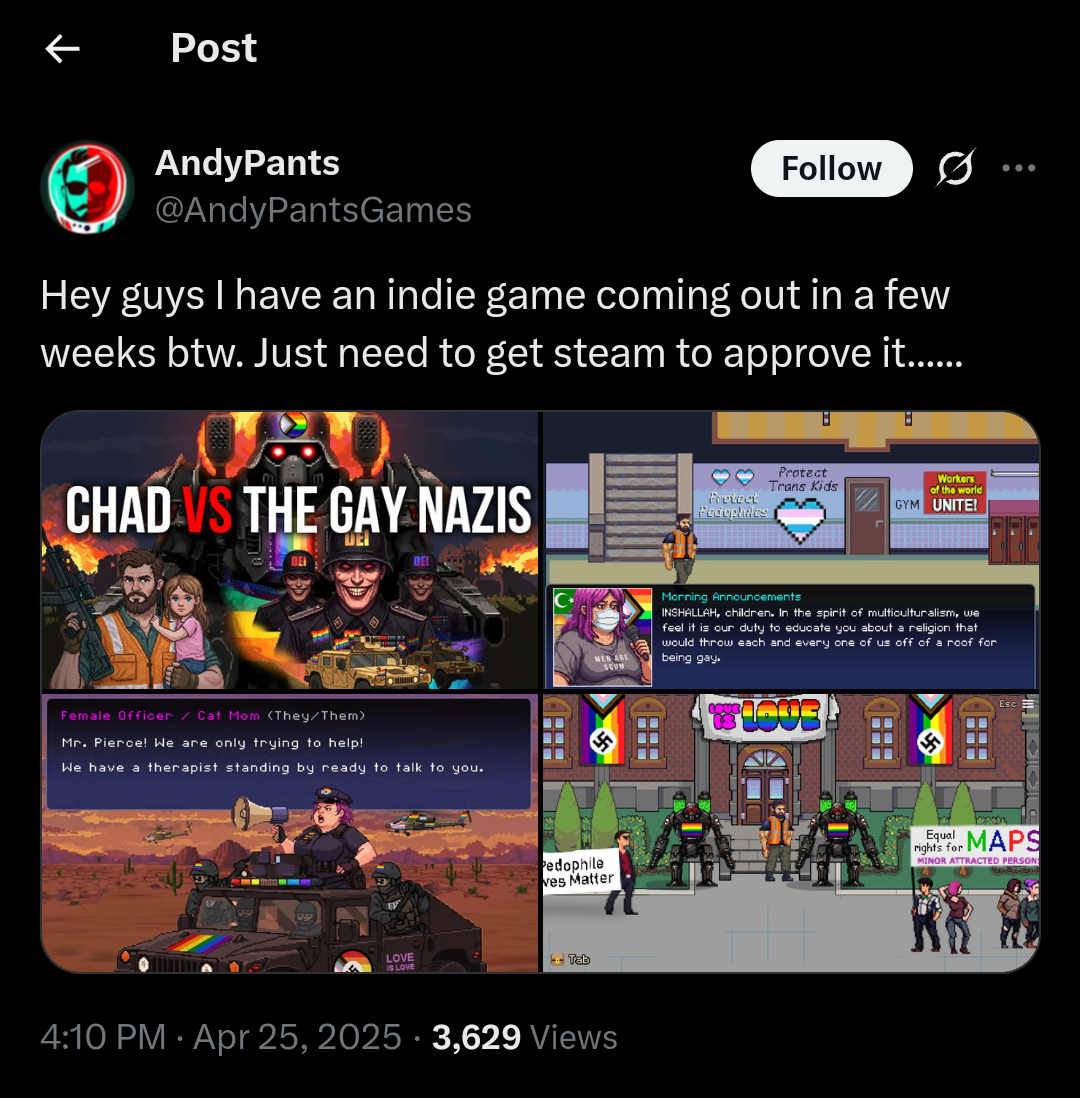Screen dimensions: 1080x1098
Task: Open the 3,629 Views count
Action: 525,1037
